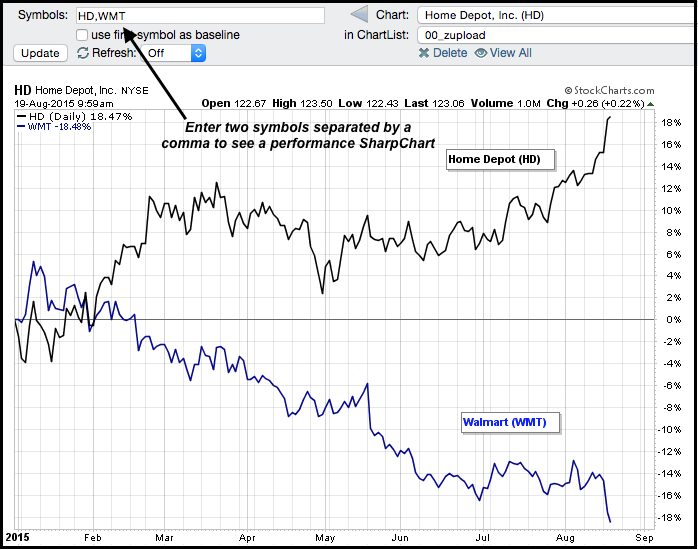
Task: Click the Aug month label on axis
Action: [x=565, y=538]
